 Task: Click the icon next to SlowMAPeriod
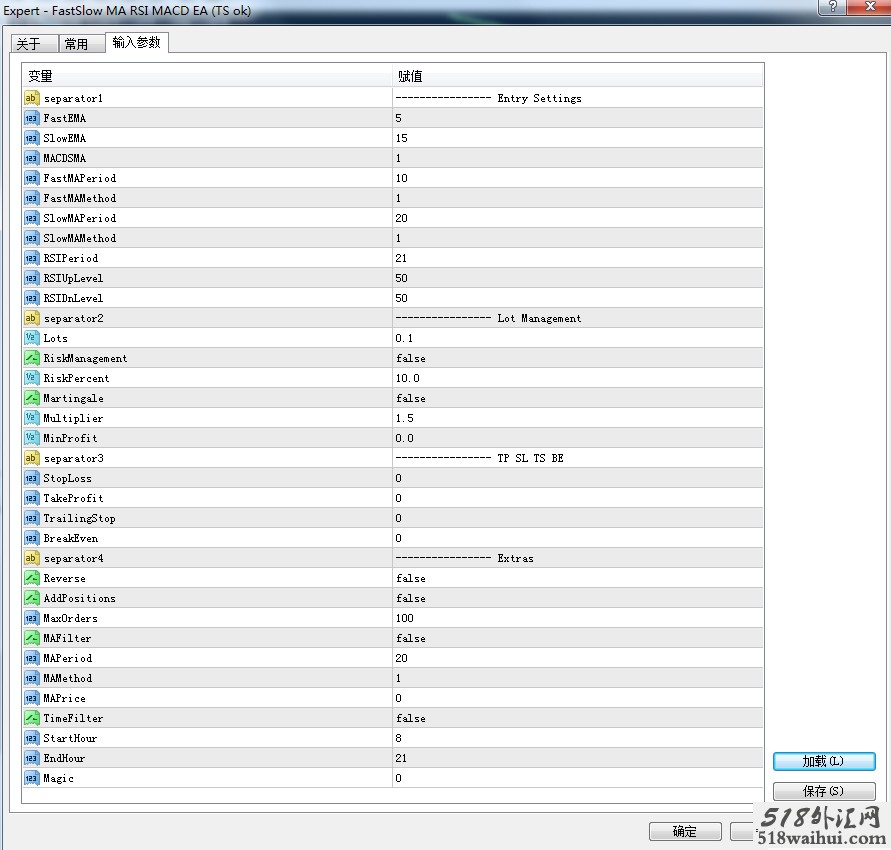(32, 218)
